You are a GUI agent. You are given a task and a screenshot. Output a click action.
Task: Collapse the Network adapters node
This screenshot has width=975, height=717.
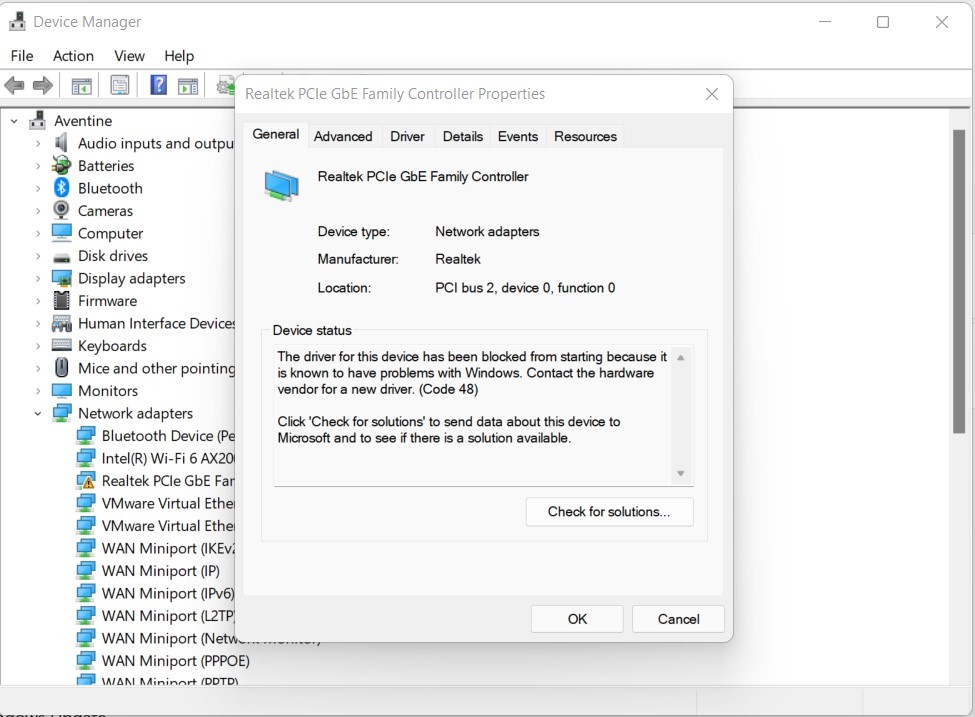(38, 414)
